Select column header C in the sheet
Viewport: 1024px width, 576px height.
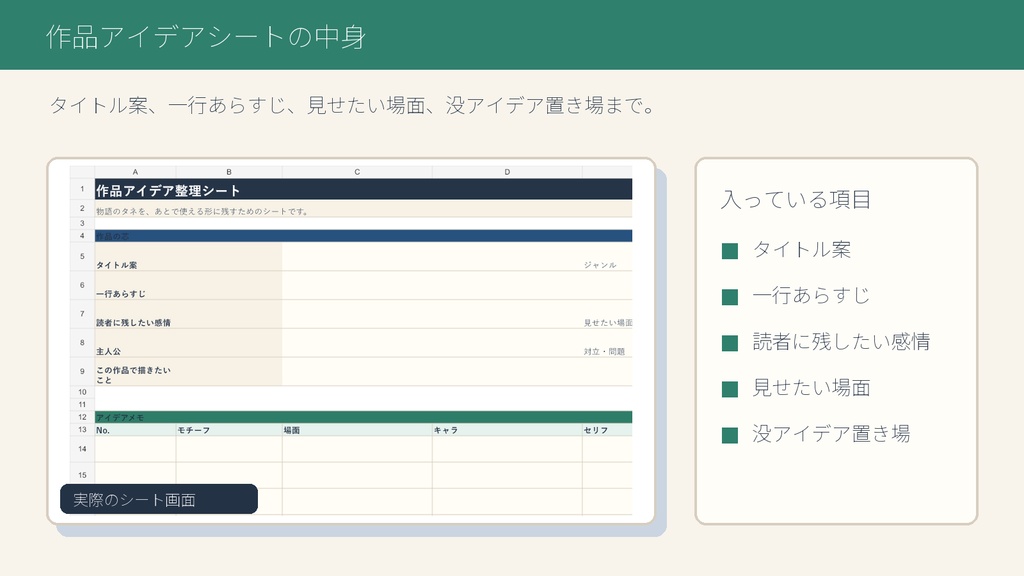tap(357, 172)
